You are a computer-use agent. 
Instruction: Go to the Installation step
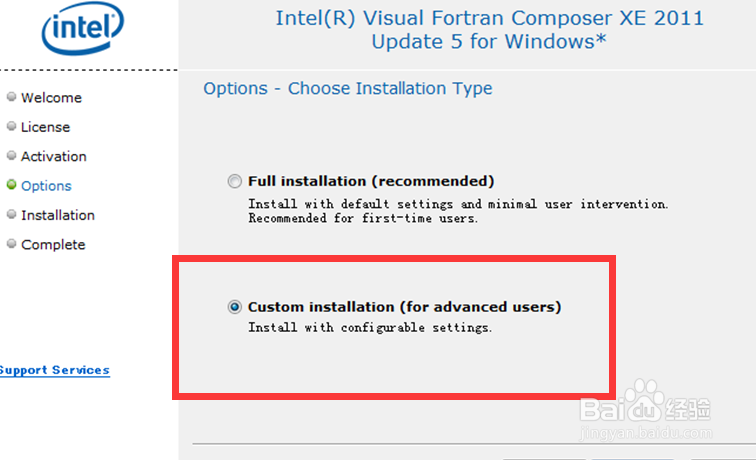pos(58,215)
